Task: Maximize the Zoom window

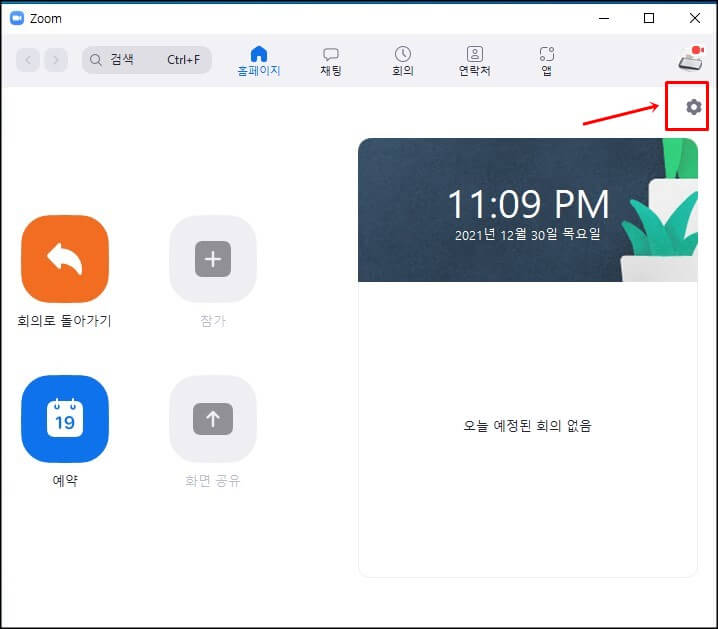Action: click(649, 18)
